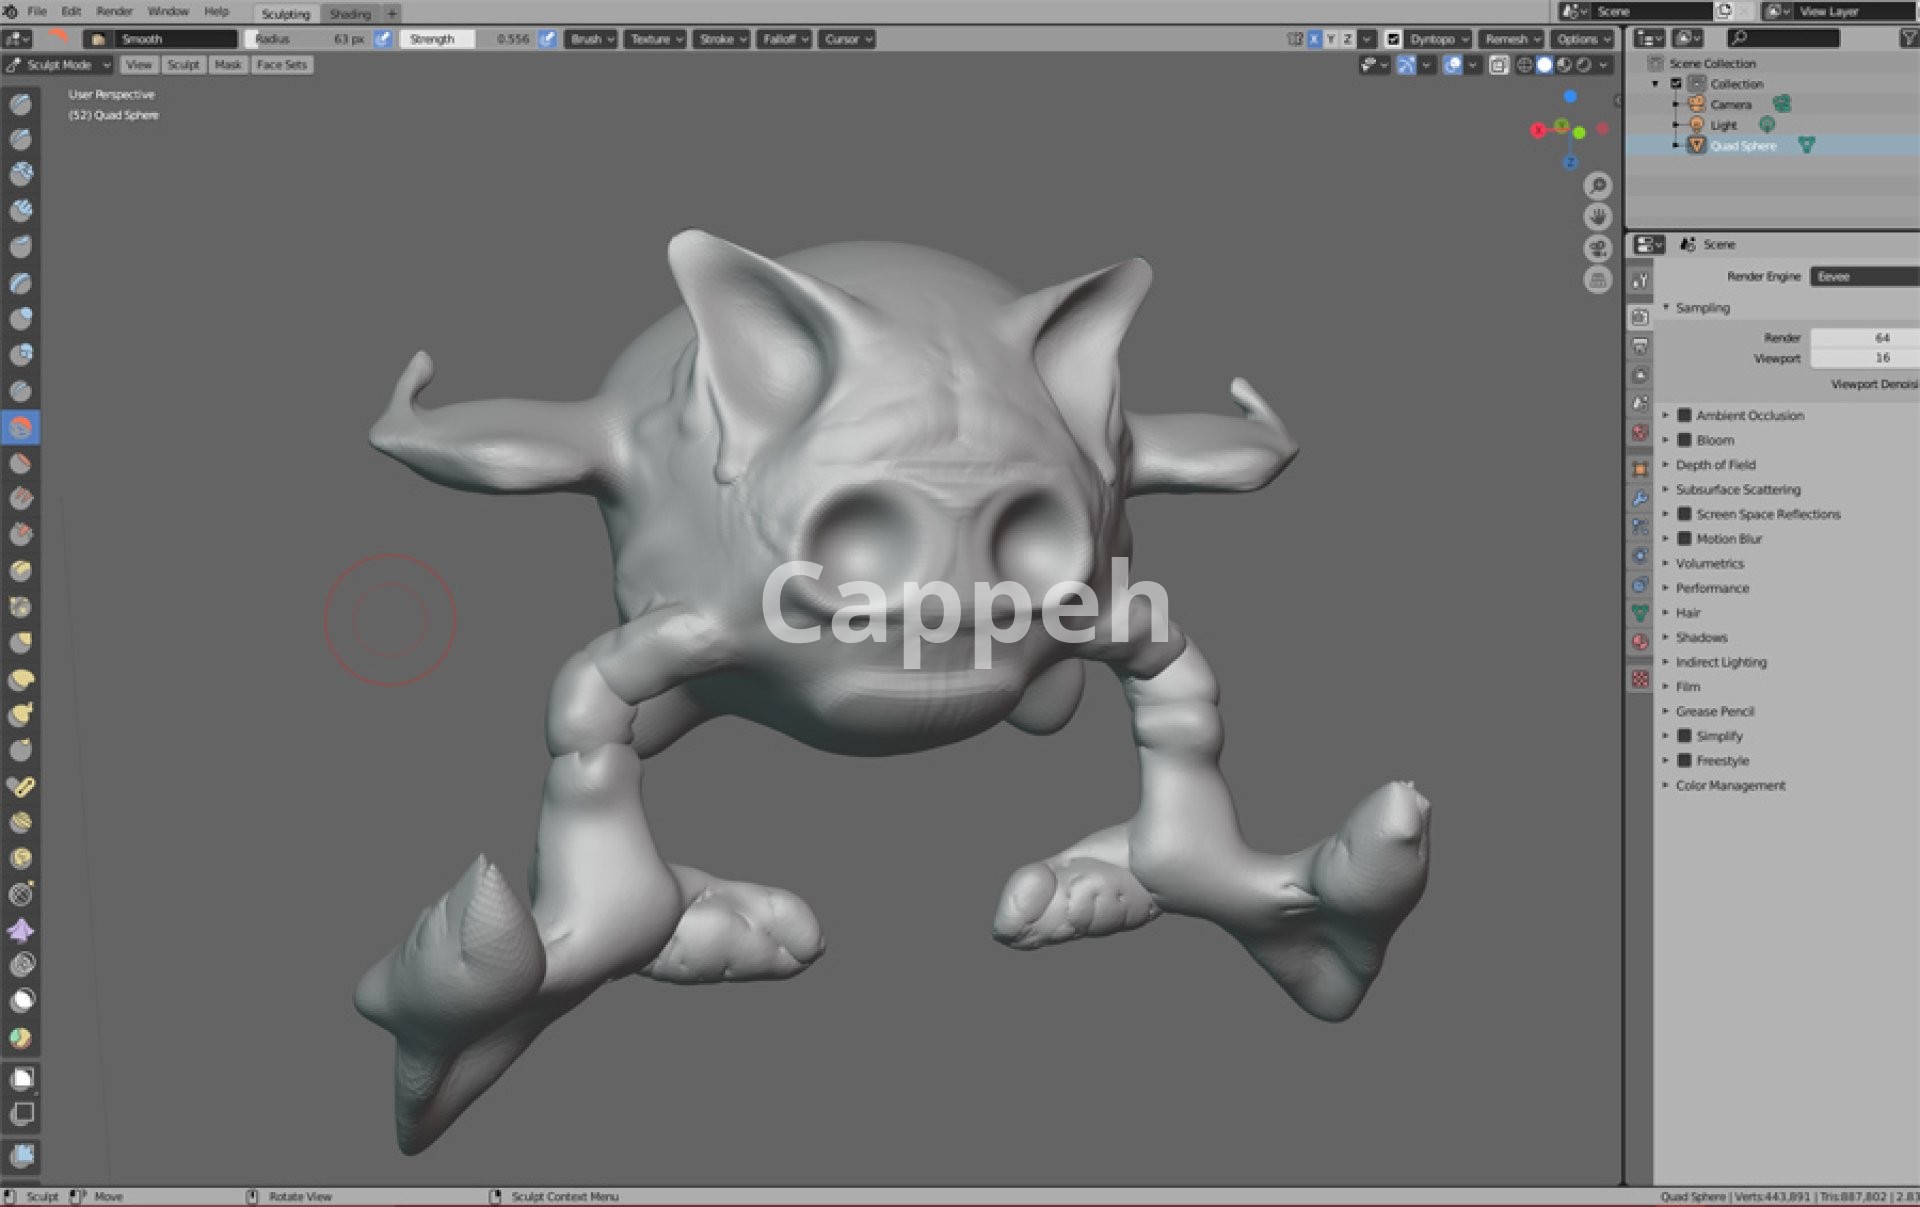Open the Remesh dropdown

coord(1511,39)
